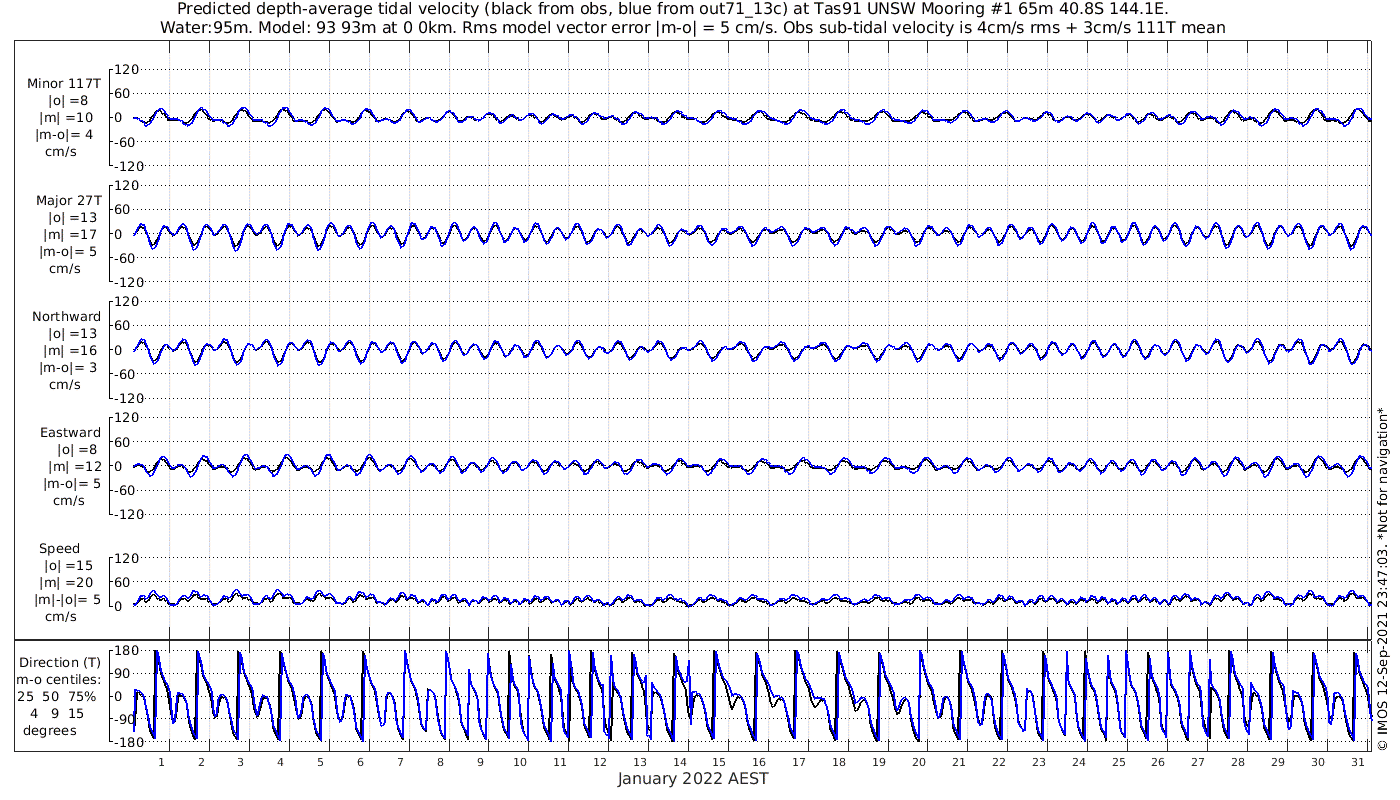Screen dimensions: 1400x800
Task: Click the 'Northward' panel label
Action: click(66, 316)
